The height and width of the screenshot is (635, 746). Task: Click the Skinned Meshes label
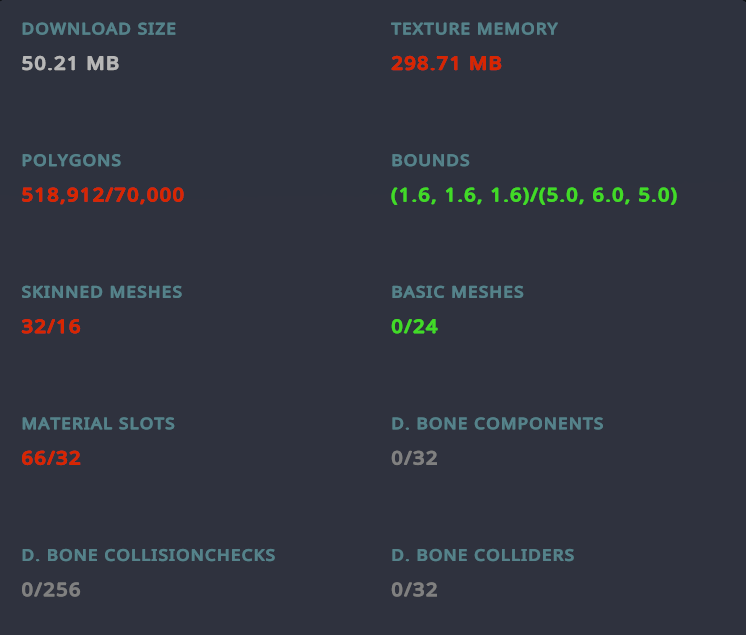click(102, 292)
